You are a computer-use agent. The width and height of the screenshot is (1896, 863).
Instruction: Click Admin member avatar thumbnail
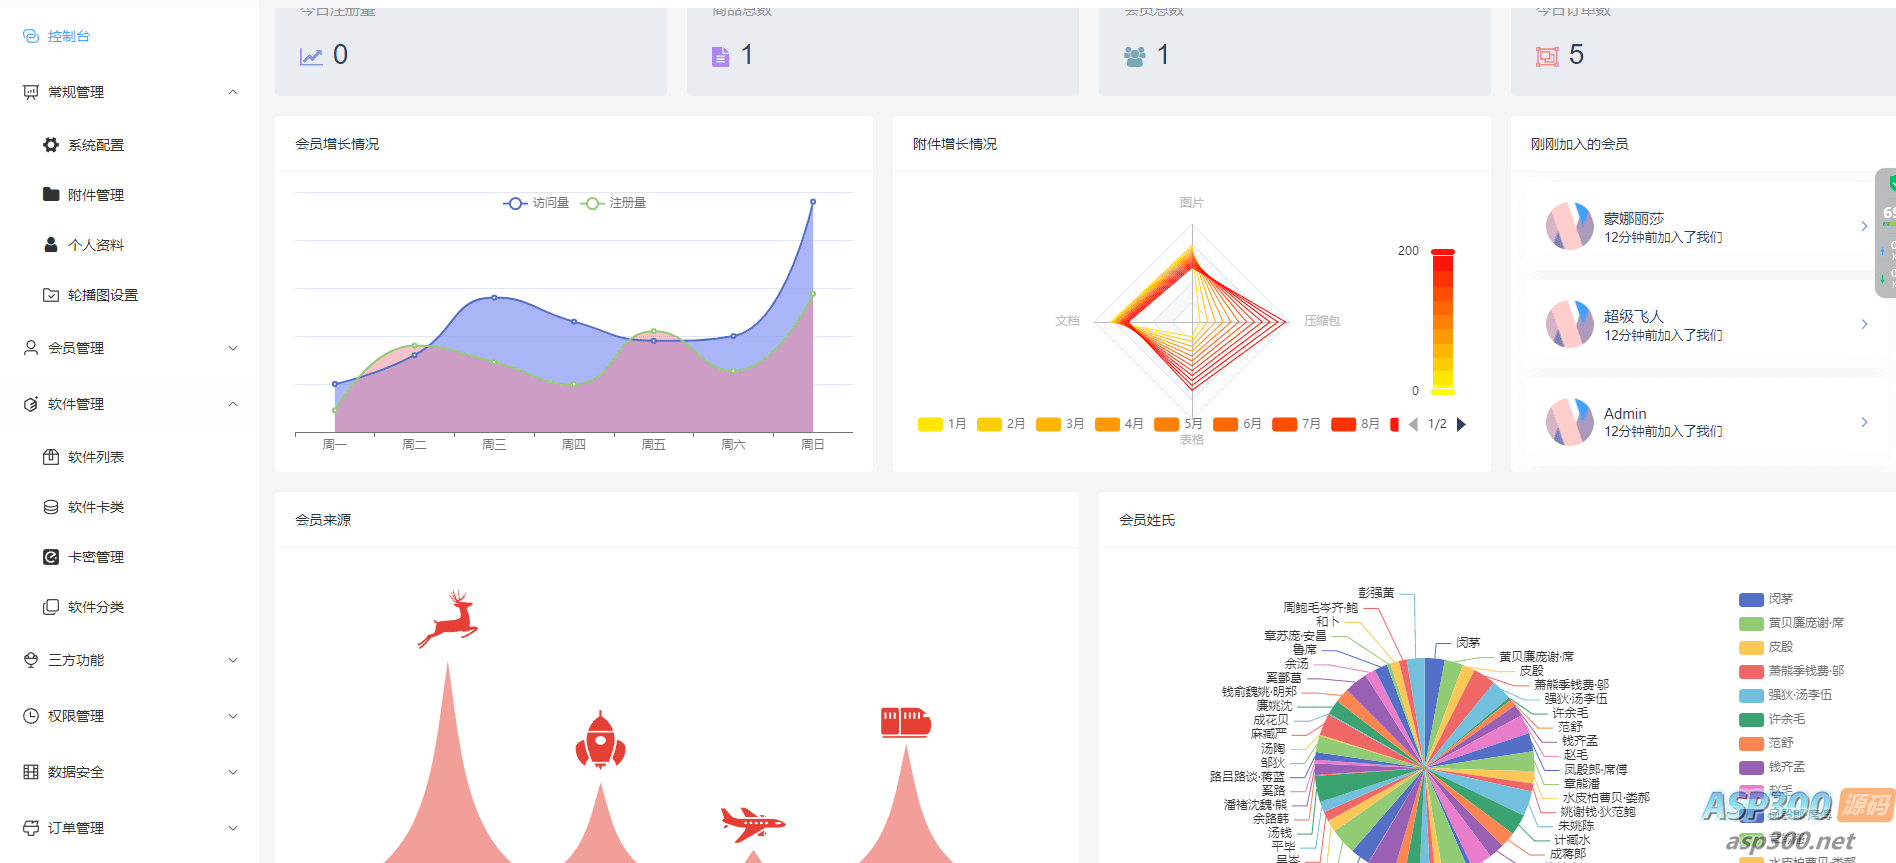1569,422
